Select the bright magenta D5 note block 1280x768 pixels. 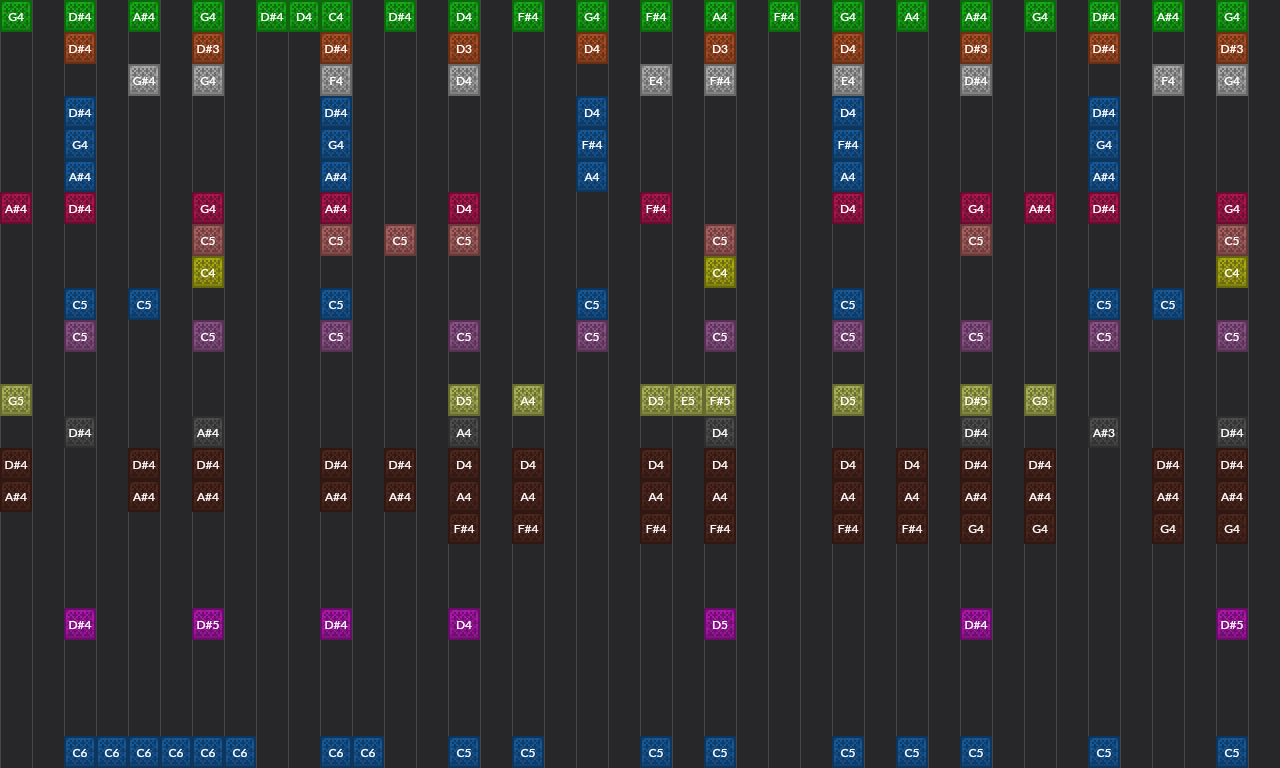pyautogui.click(x=720, y=624)
